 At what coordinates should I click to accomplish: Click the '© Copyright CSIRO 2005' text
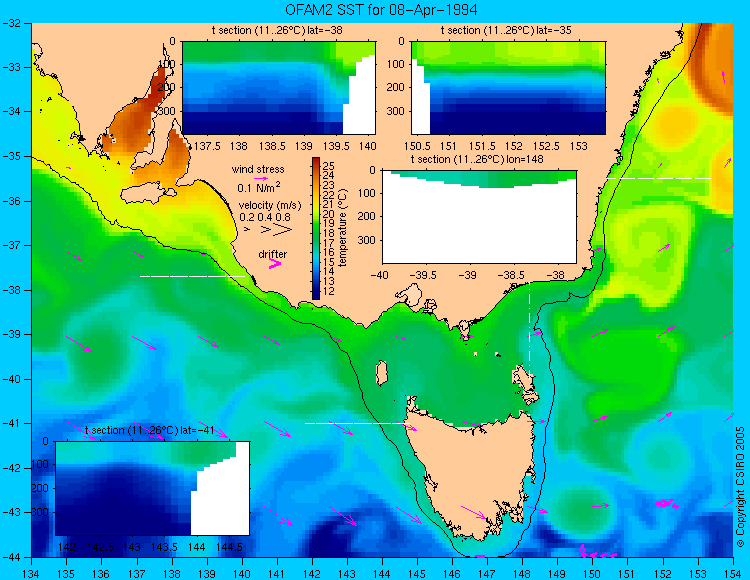[740, 487]
